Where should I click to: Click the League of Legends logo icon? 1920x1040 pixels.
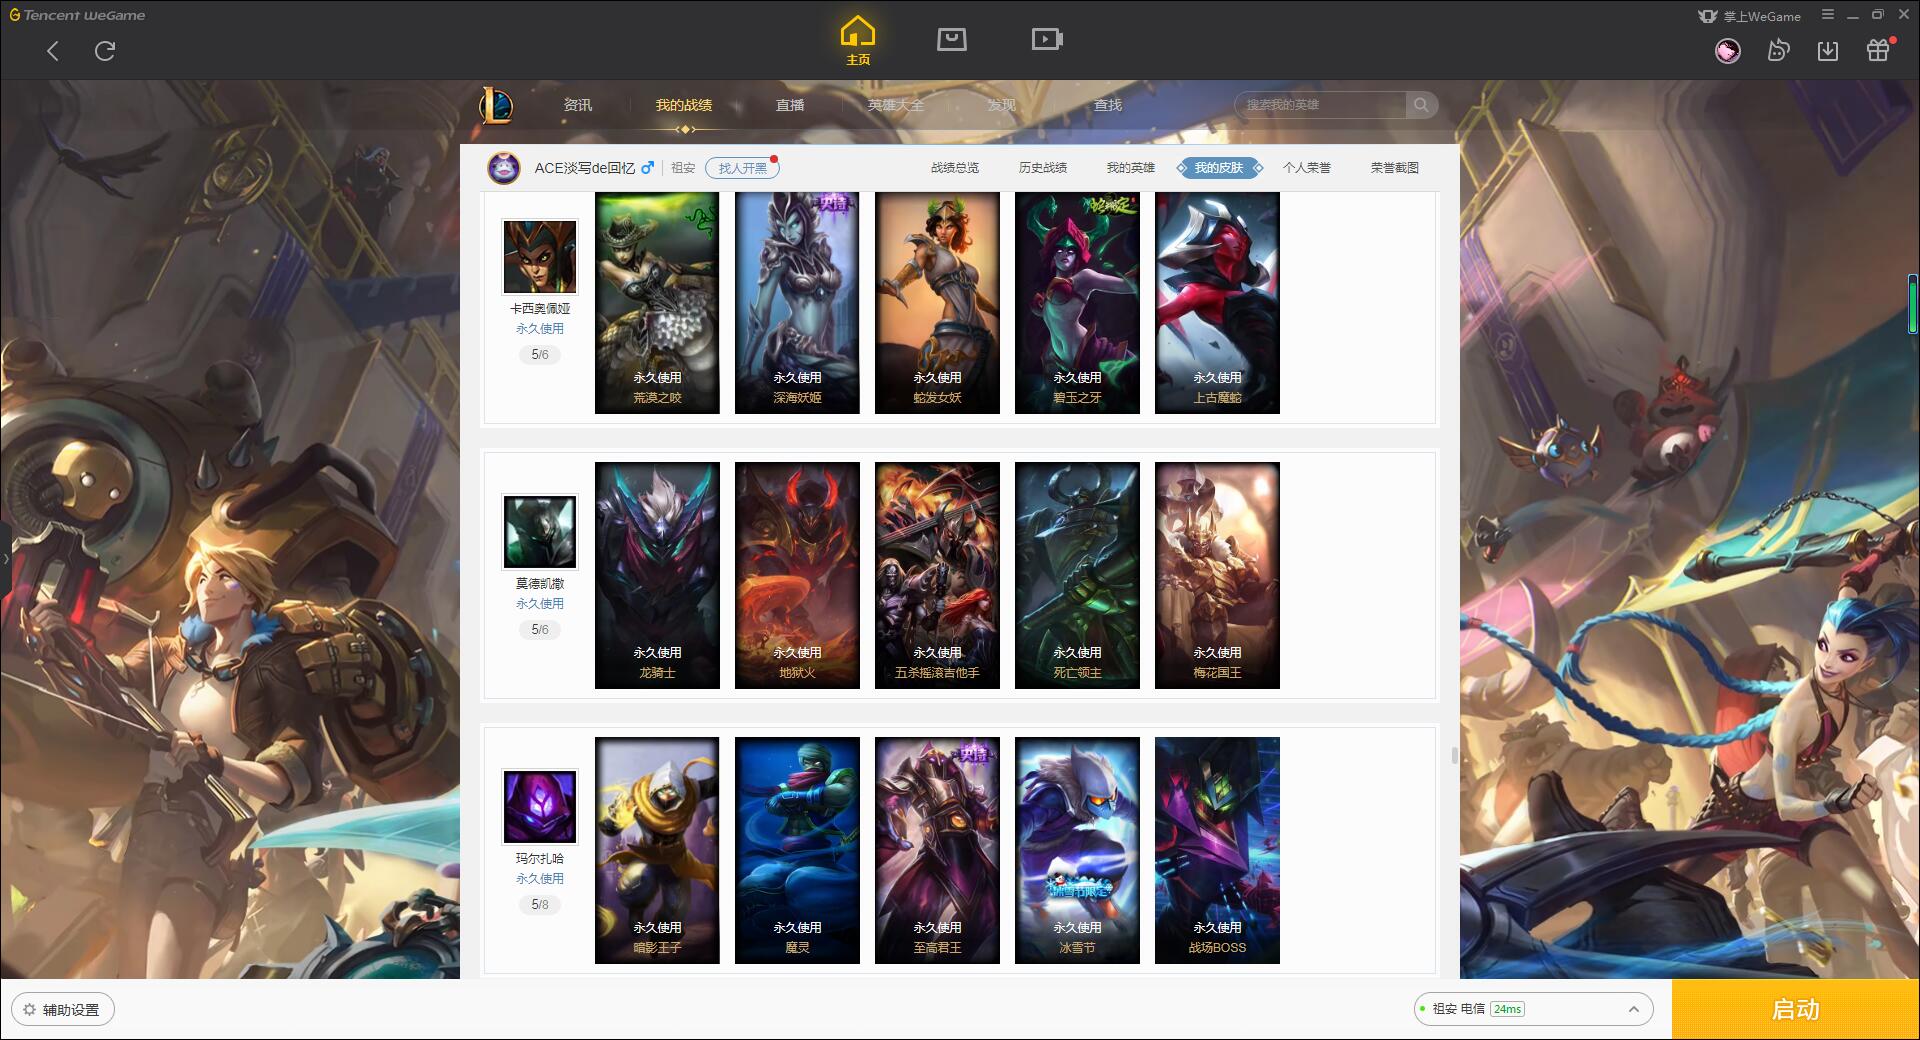[x=496, y=105]
